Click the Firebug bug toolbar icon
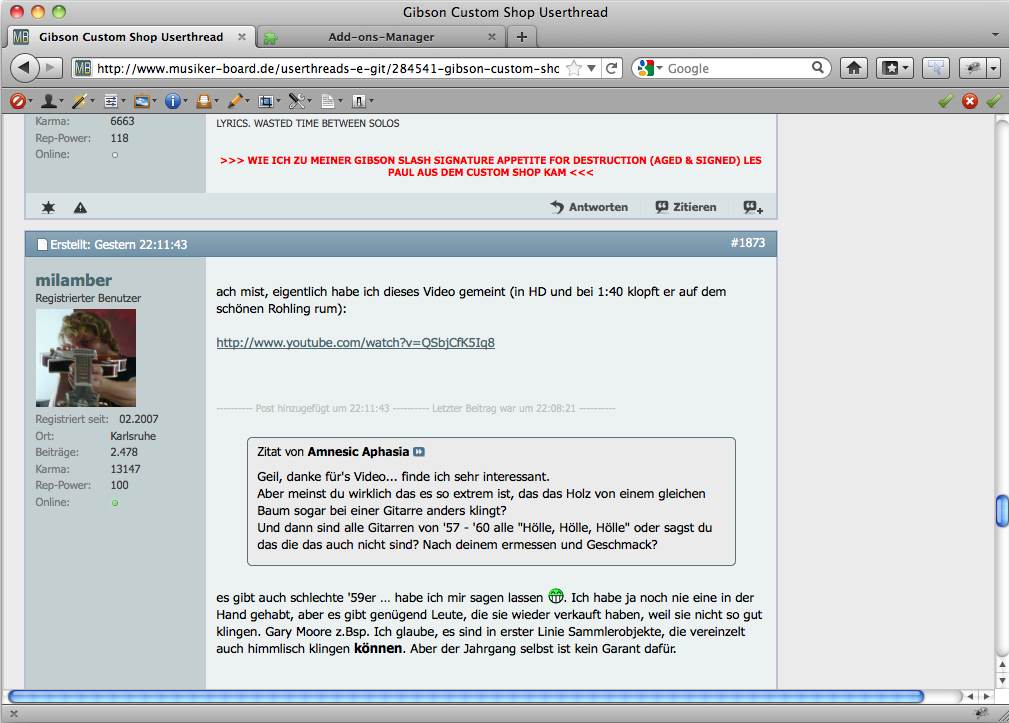The image size is (1009, 723). 972,68
